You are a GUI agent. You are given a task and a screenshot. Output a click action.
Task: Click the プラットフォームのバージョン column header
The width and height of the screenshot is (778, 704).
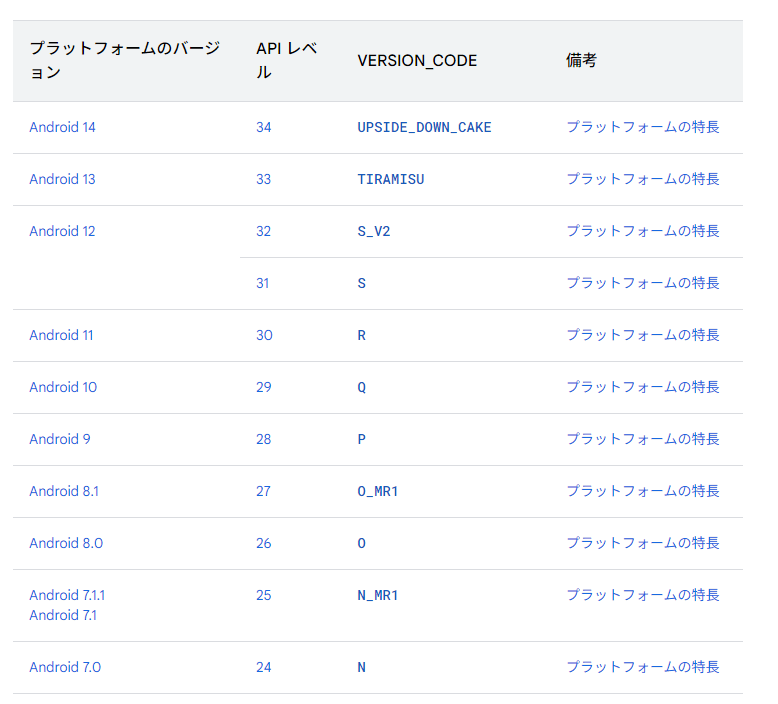[125, 61]
